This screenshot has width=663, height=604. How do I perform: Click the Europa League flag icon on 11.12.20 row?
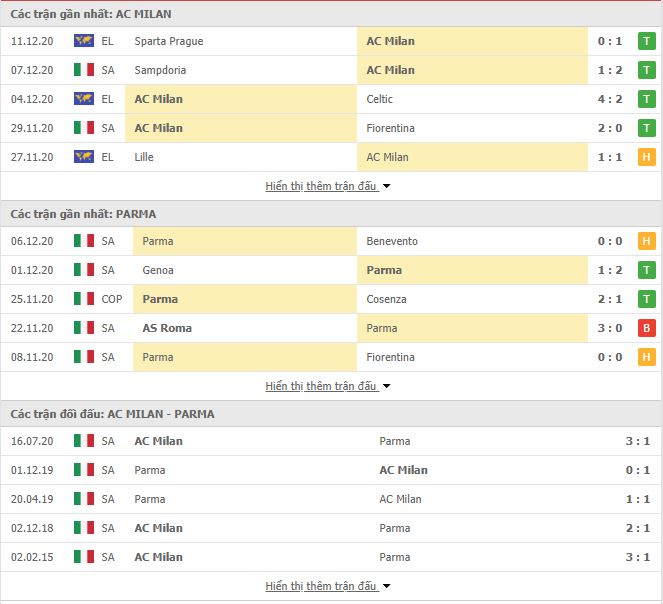pos(84,41)
